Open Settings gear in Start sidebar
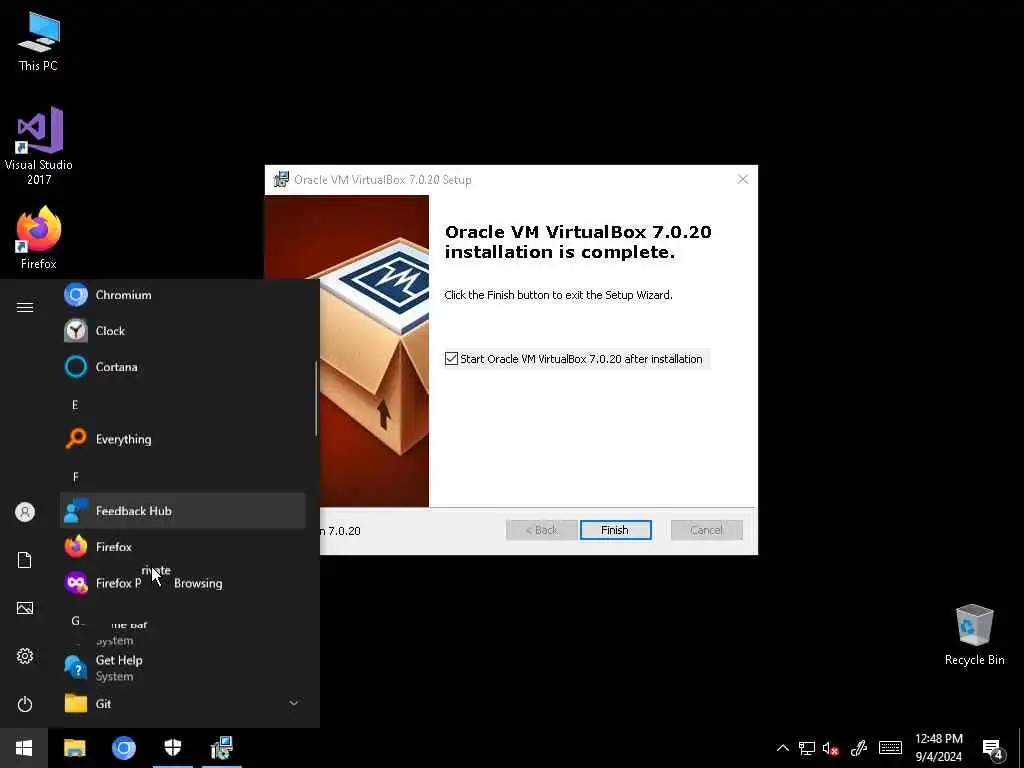The image size is (1024, 768). [25, 656]
